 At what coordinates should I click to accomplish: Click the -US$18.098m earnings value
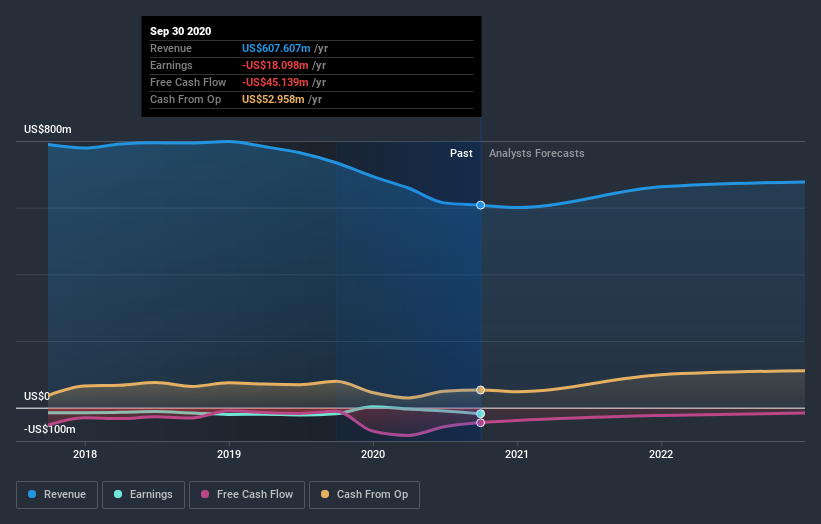click(x=275, y=65)
